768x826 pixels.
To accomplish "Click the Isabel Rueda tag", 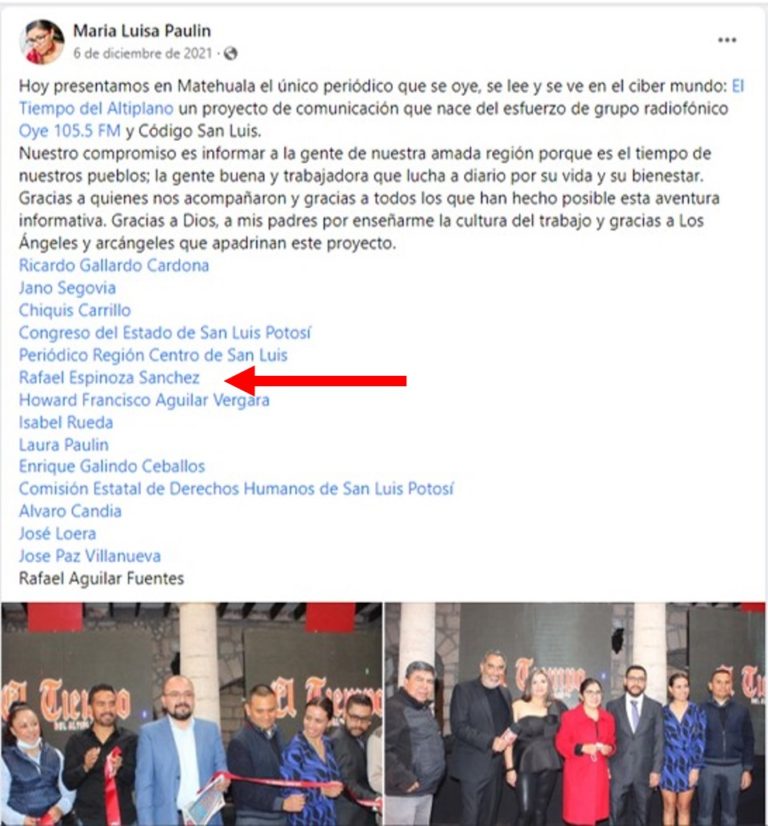I will coord(66,422).
